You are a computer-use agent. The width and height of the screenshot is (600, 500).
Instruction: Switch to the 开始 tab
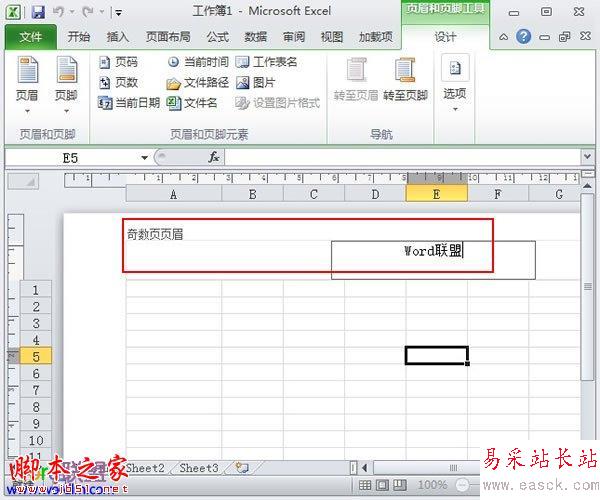pos(79,37)
